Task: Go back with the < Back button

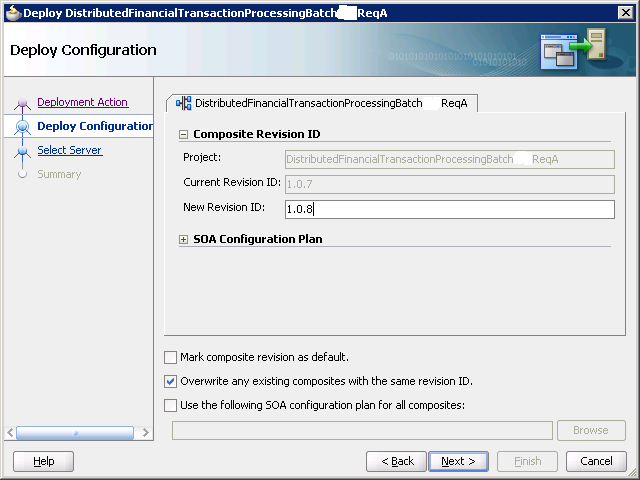Action: 396,461
